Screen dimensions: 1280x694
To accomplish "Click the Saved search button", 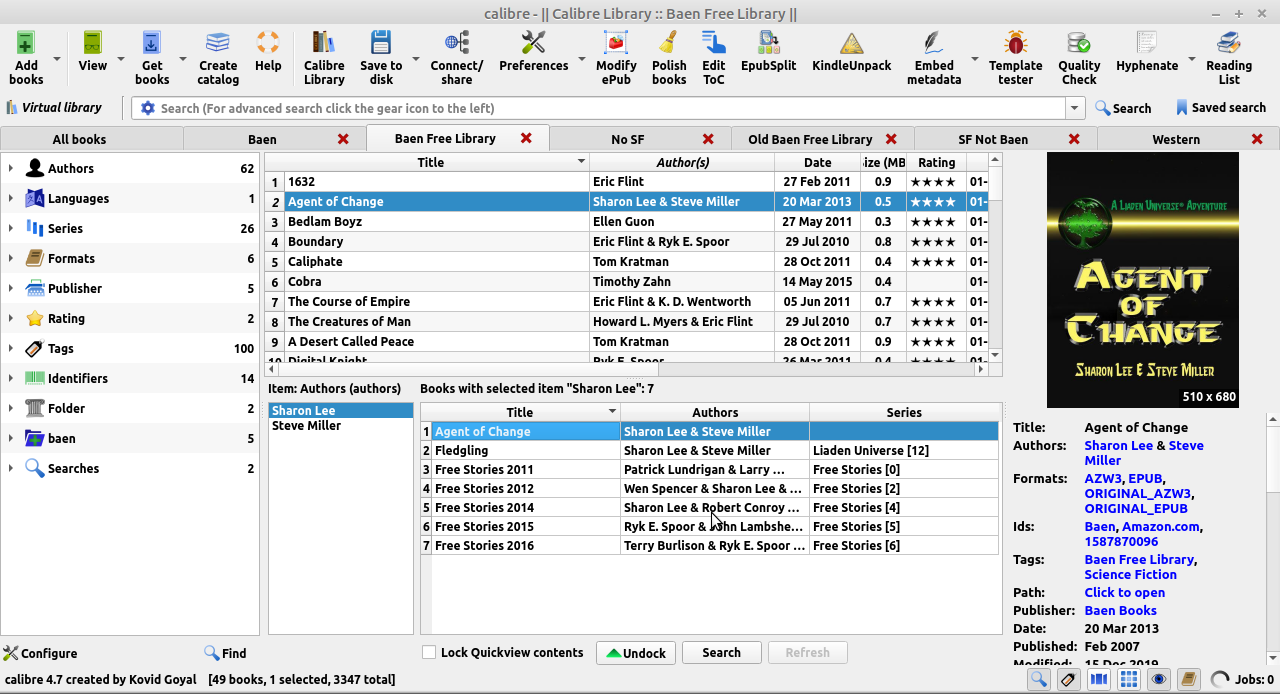I will [x=1221, y=108].
